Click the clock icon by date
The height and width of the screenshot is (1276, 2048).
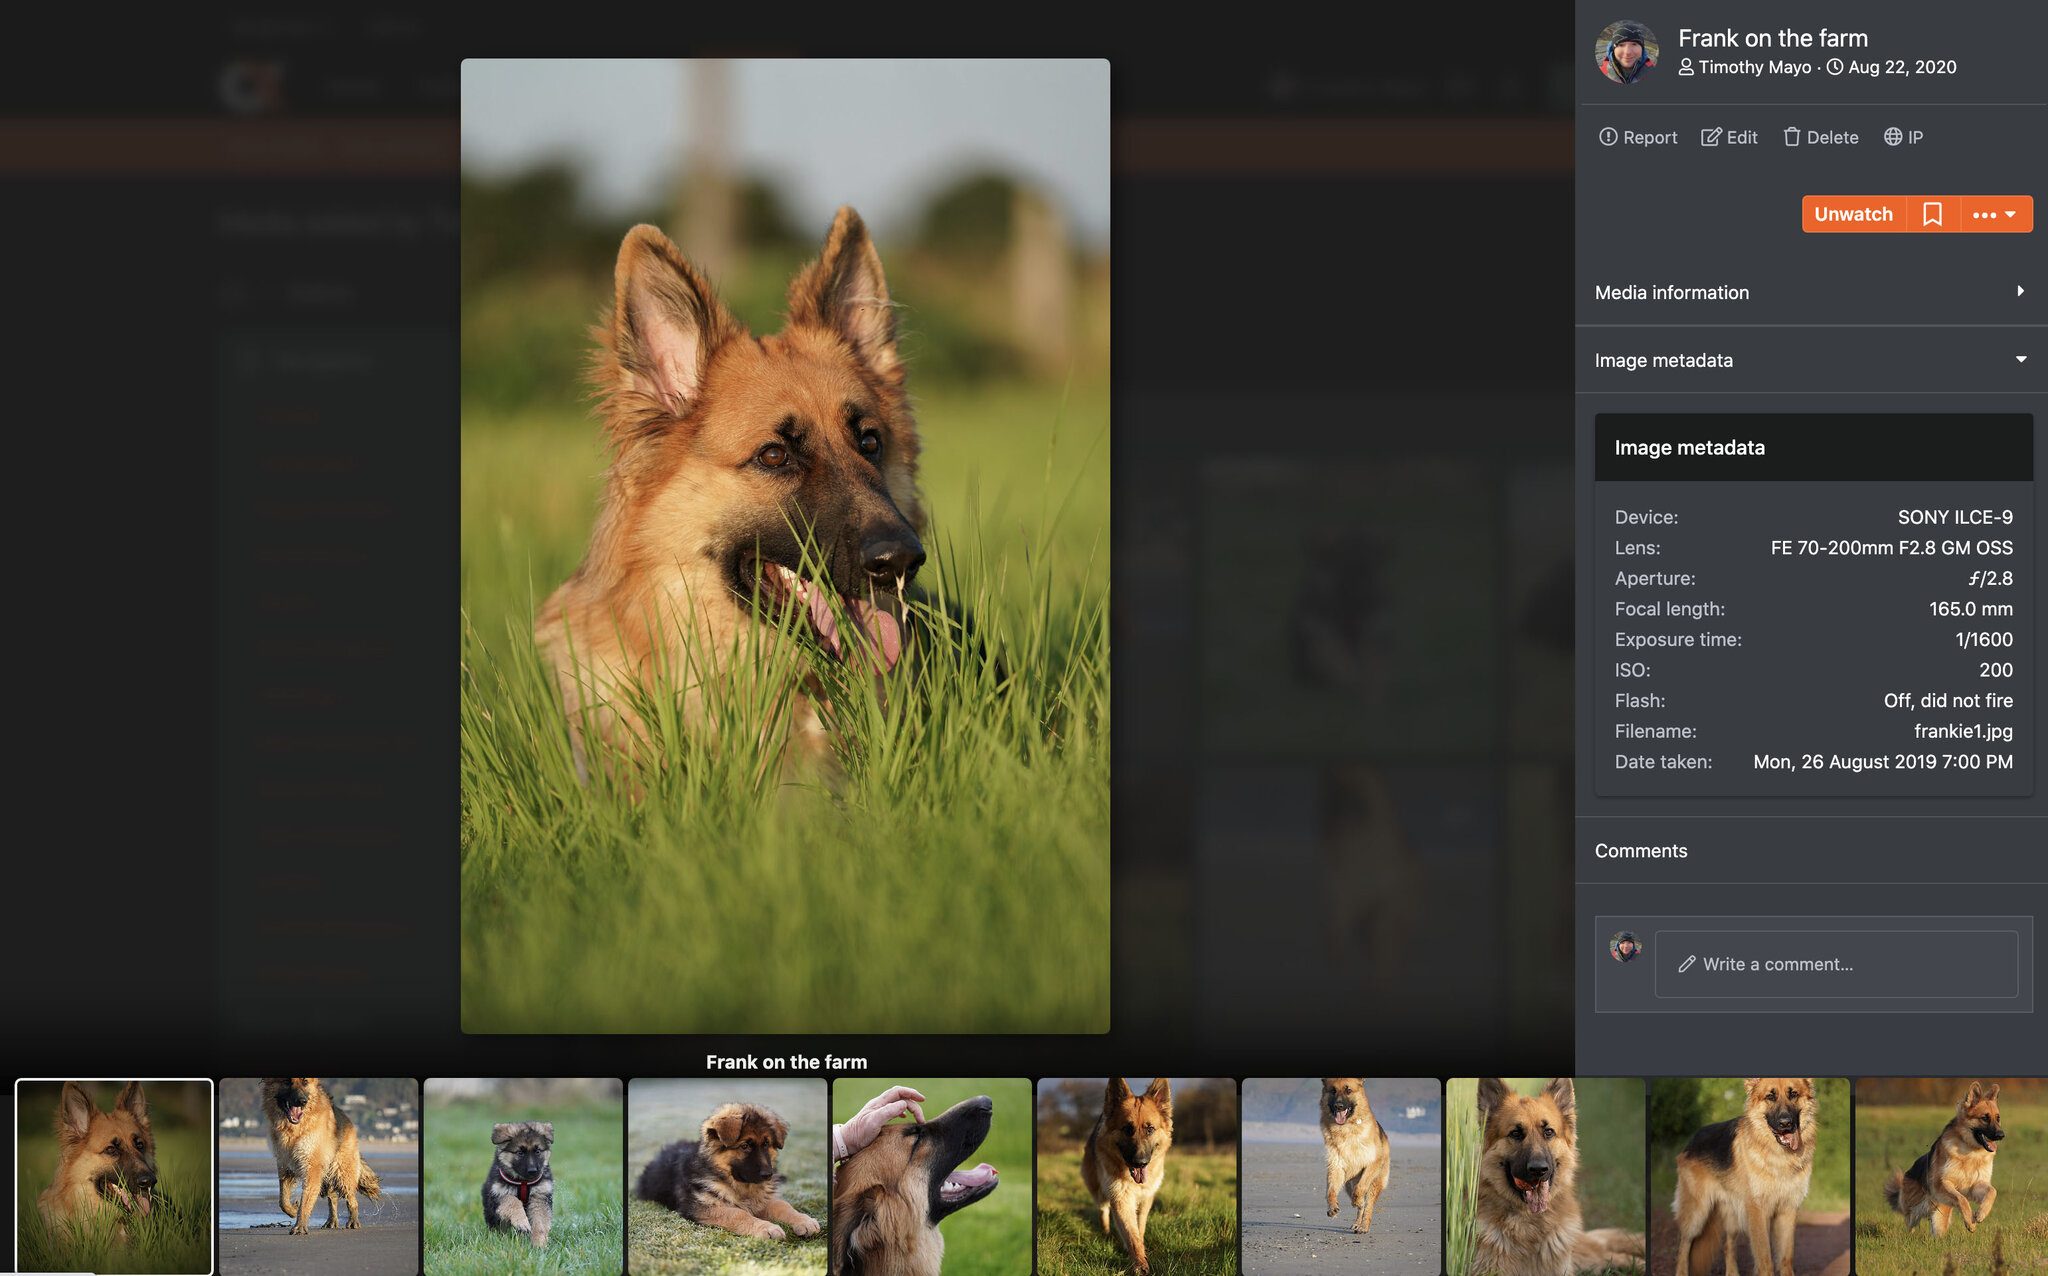coord(1835,67)
